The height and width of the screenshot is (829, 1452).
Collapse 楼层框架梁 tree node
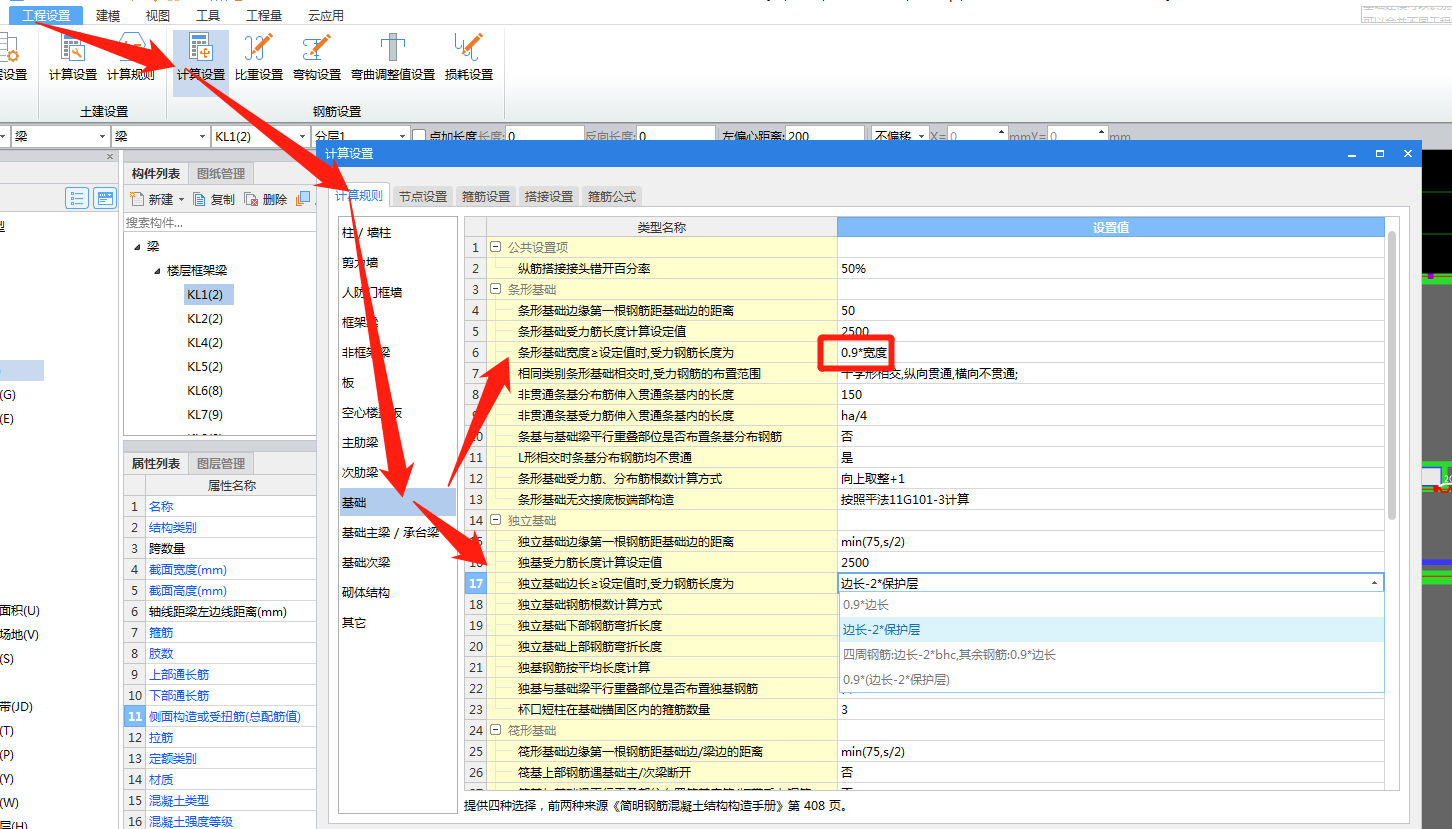tap(157, 270)
